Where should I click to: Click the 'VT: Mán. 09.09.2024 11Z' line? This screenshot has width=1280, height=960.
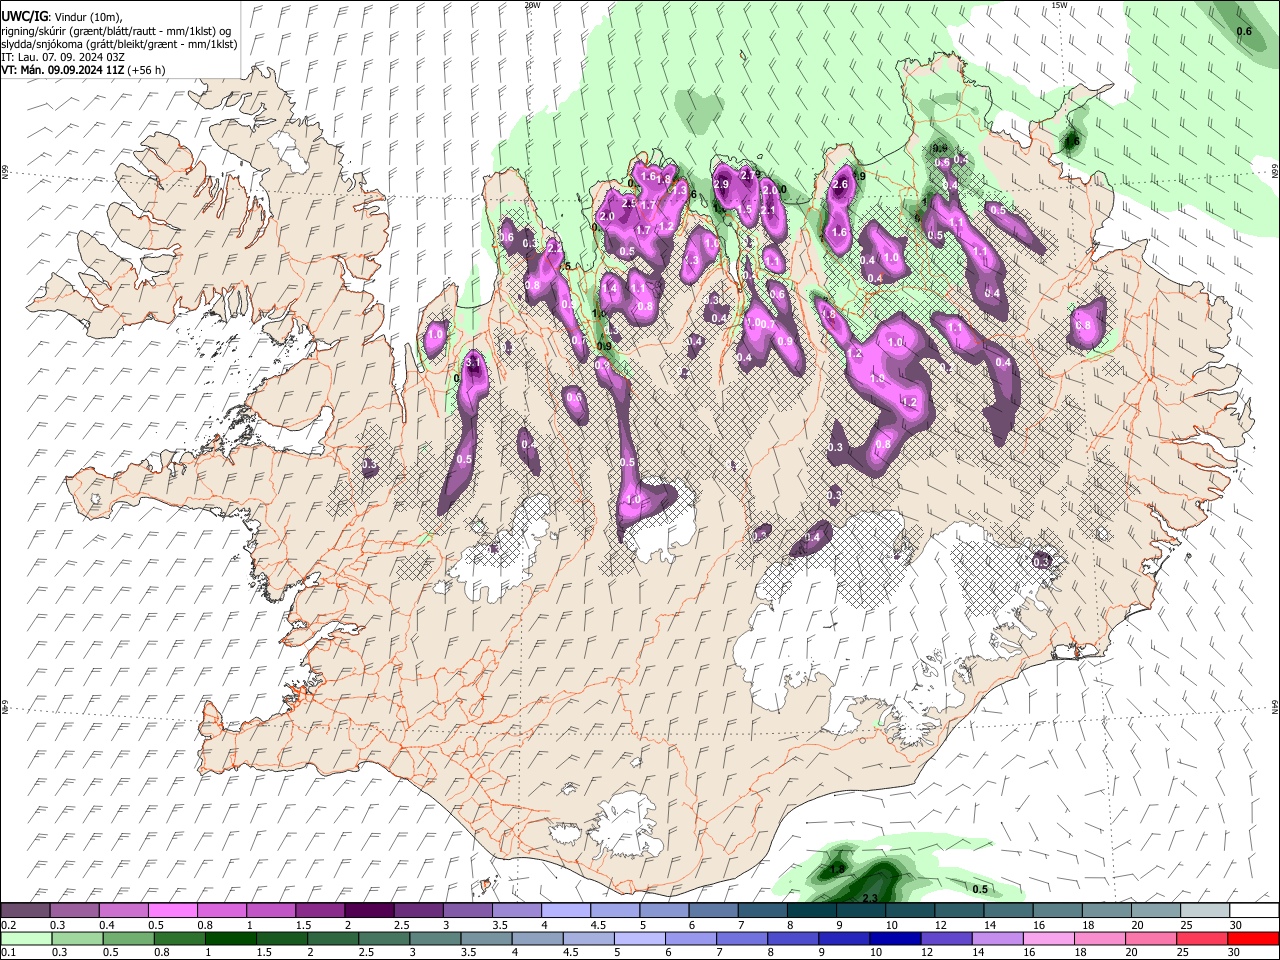coord(64,70)
